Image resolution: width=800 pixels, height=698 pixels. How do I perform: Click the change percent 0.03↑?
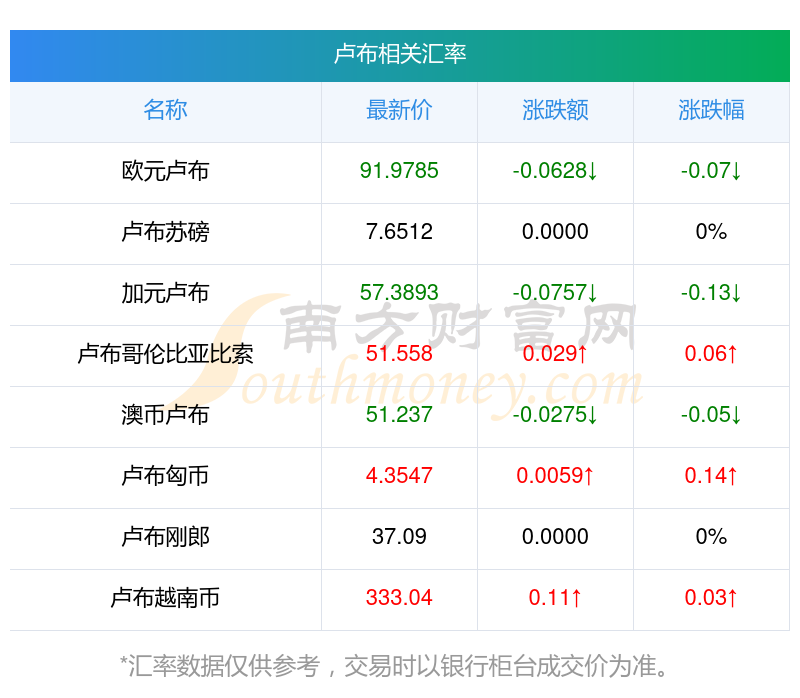(711, 598)
